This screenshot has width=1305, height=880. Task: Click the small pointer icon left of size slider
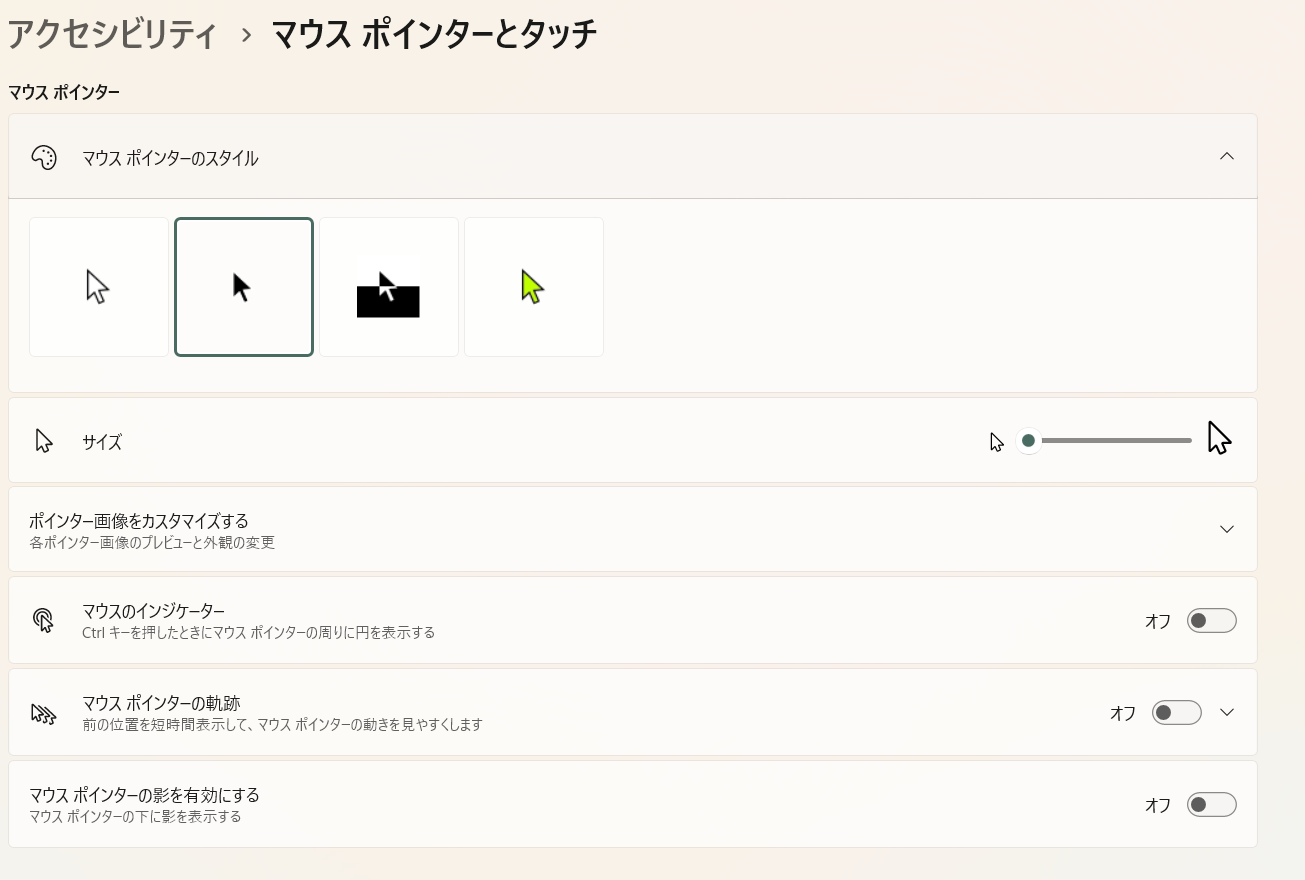[997, 442]
